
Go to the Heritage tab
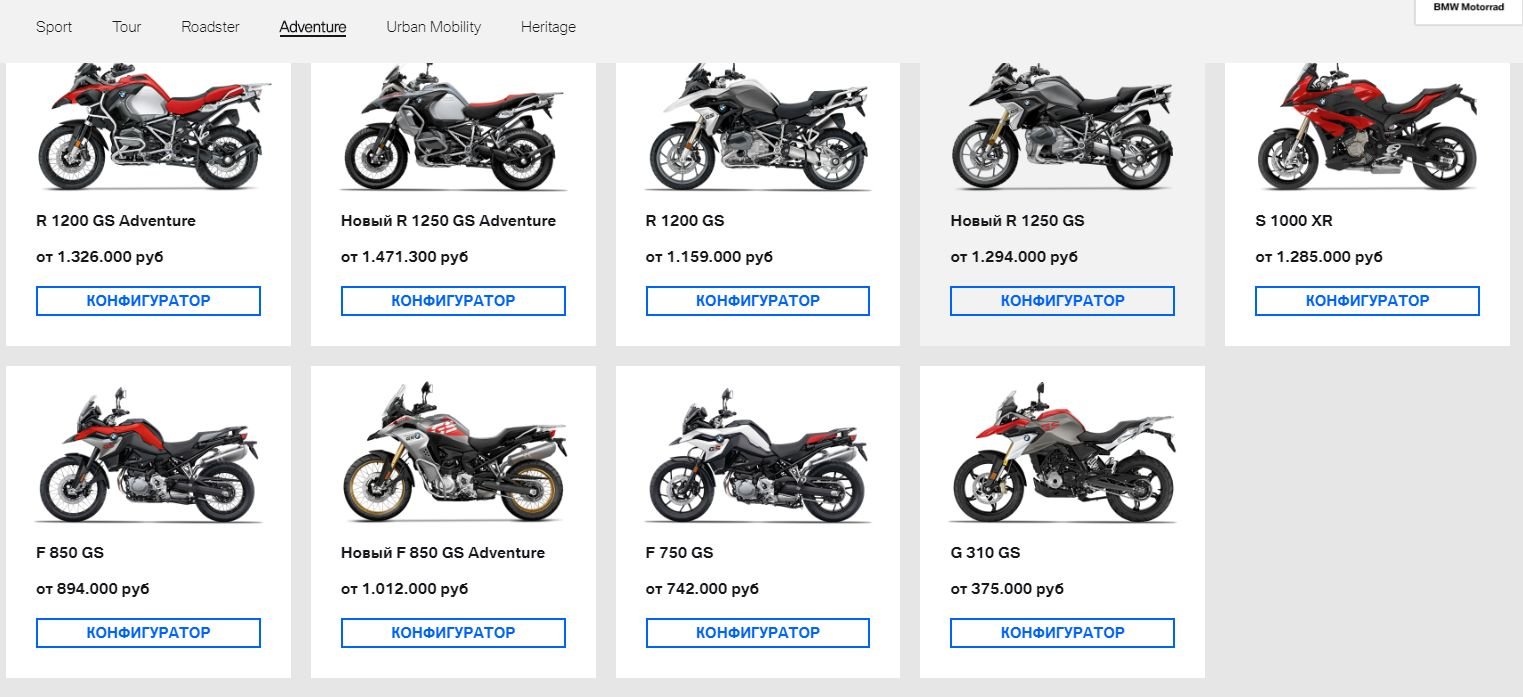click(548, 27)
